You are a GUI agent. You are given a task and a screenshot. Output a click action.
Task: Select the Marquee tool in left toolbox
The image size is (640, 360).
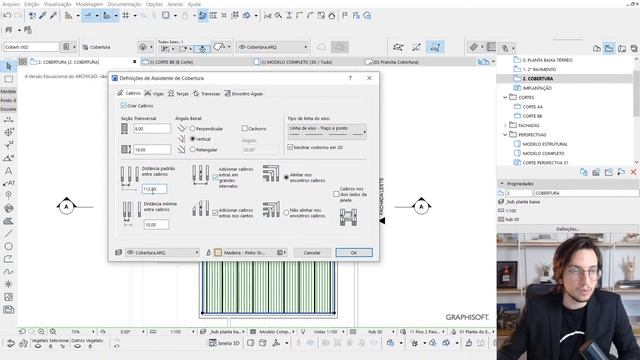point(8,79)
